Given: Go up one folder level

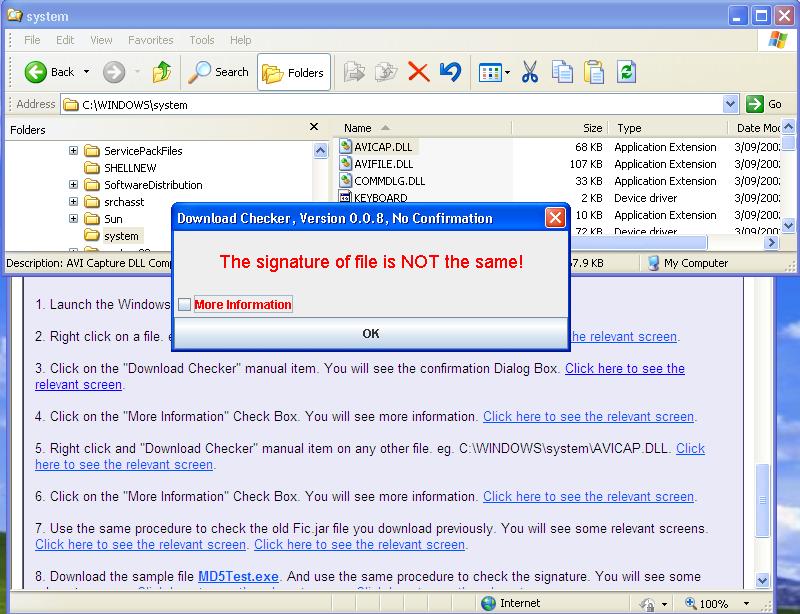Looking at the screenshot, I should tap(162, 72).
